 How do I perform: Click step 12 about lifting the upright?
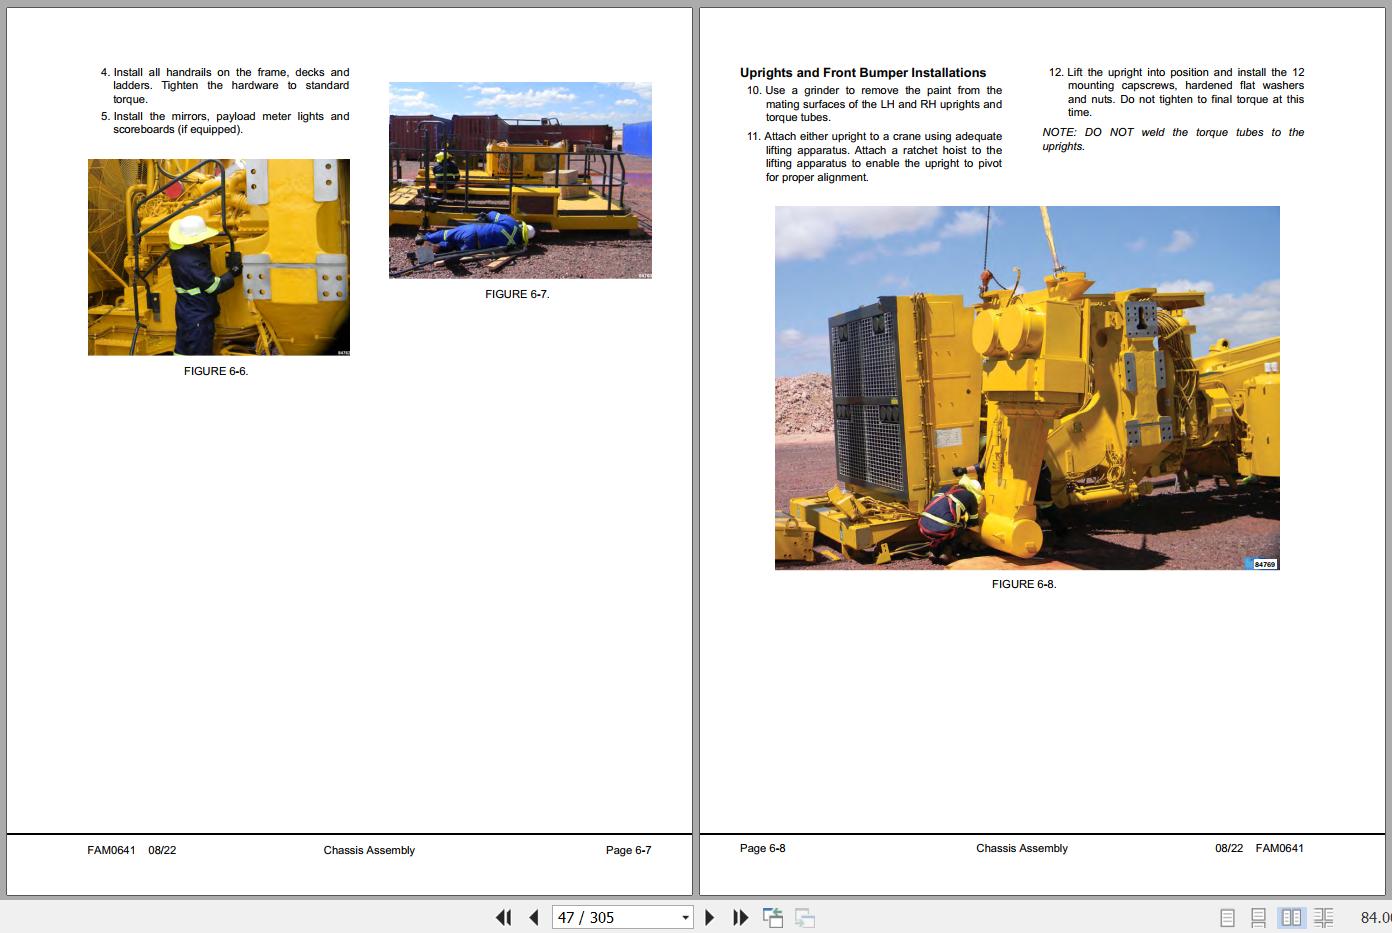pos(1176,92)
